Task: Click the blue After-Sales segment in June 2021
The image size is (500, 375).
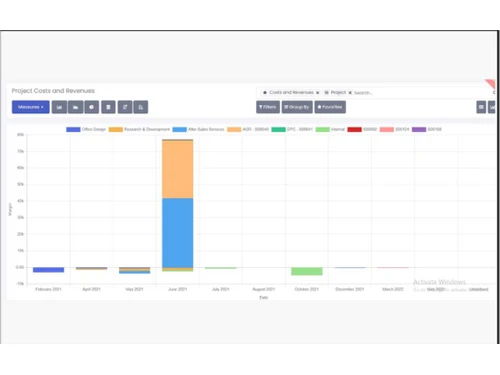Action: coord(178,233)
